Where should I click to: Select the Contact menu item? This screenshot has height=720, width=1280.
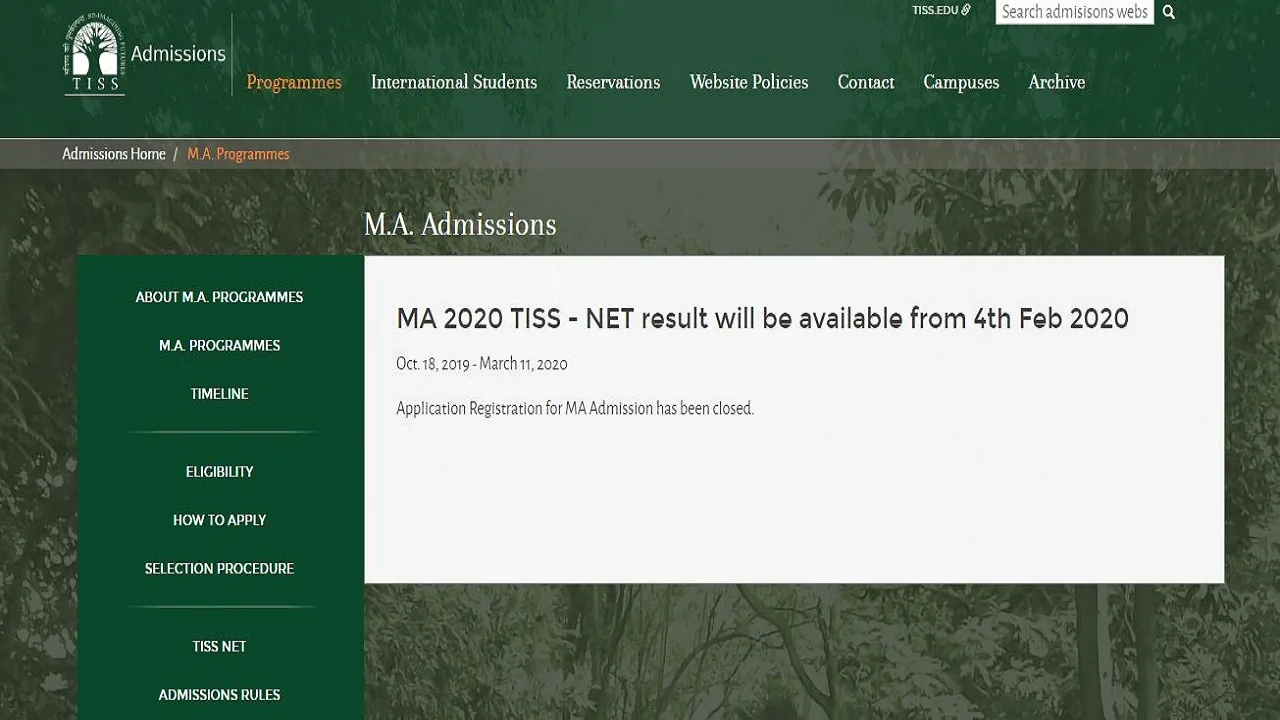tap(866, 82)
